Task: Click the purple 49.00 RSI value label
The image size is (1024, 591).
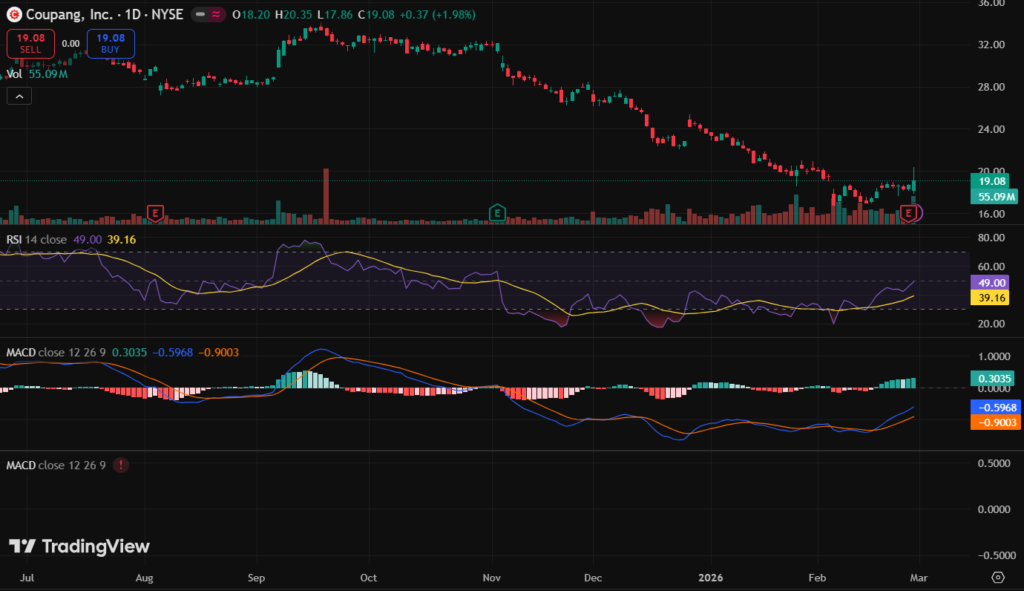Action: point(991,283)
